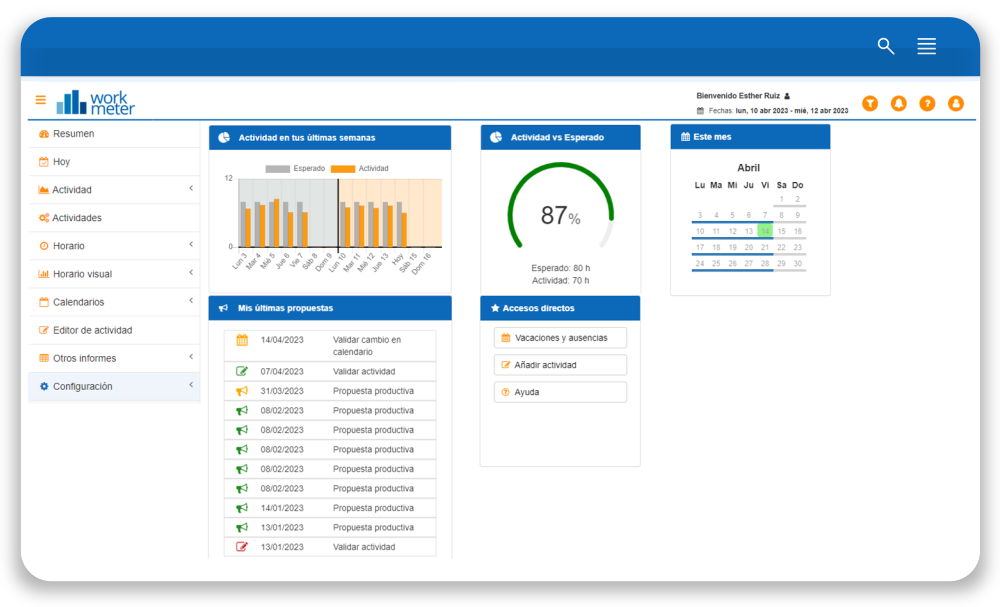Image resolution: width=1000 pixels, height=607 pixels.
Task: Open the Editor de actividad pencil icon
Action: point(43,330)
